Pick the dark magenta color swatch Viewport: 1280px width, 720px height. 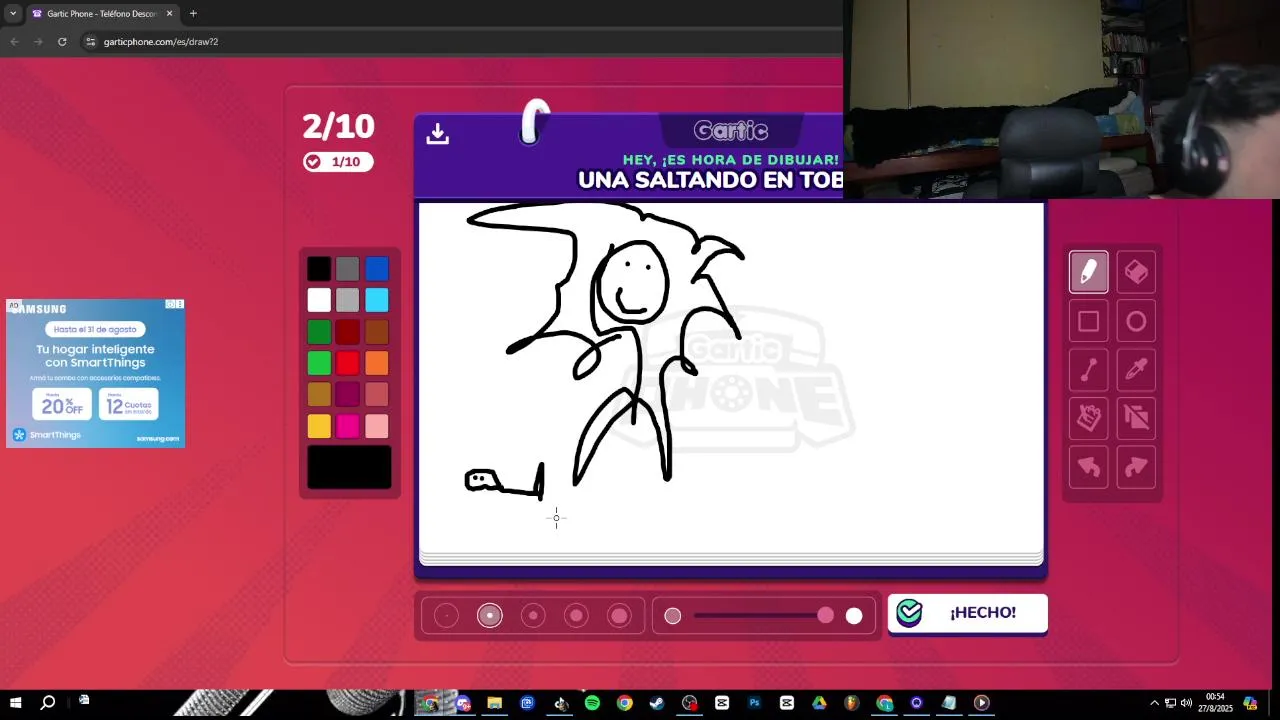[347, 394]
